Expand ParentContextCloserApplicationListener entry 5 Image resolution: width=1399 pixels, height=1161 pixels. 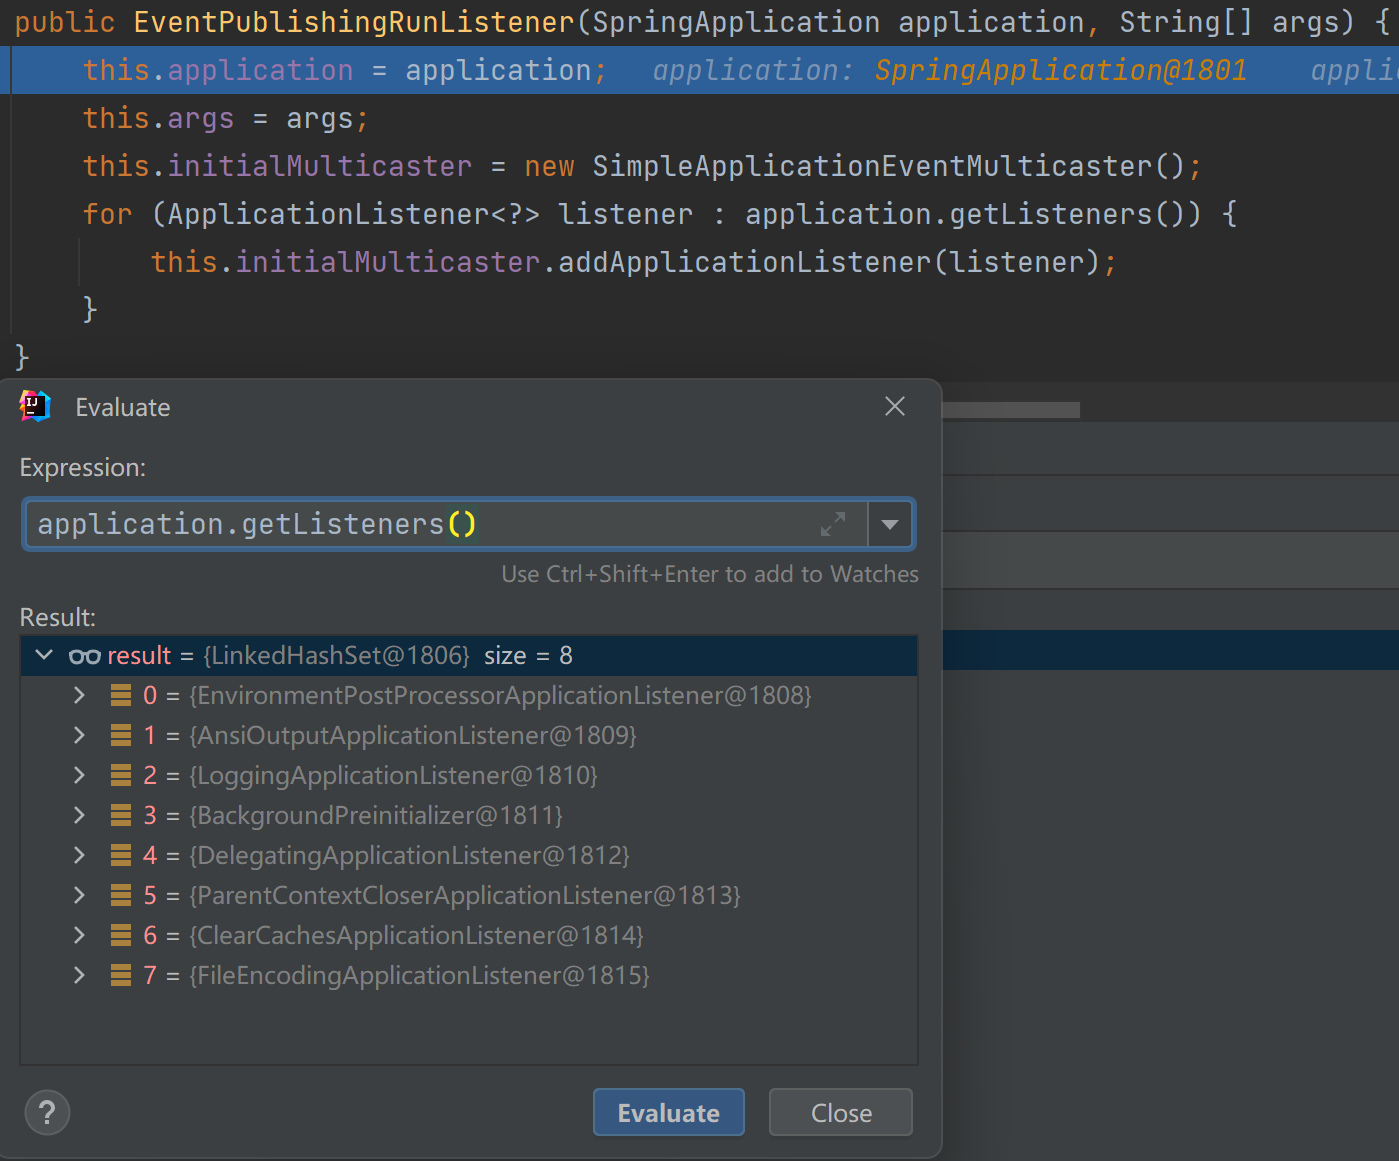click(79, 895)
